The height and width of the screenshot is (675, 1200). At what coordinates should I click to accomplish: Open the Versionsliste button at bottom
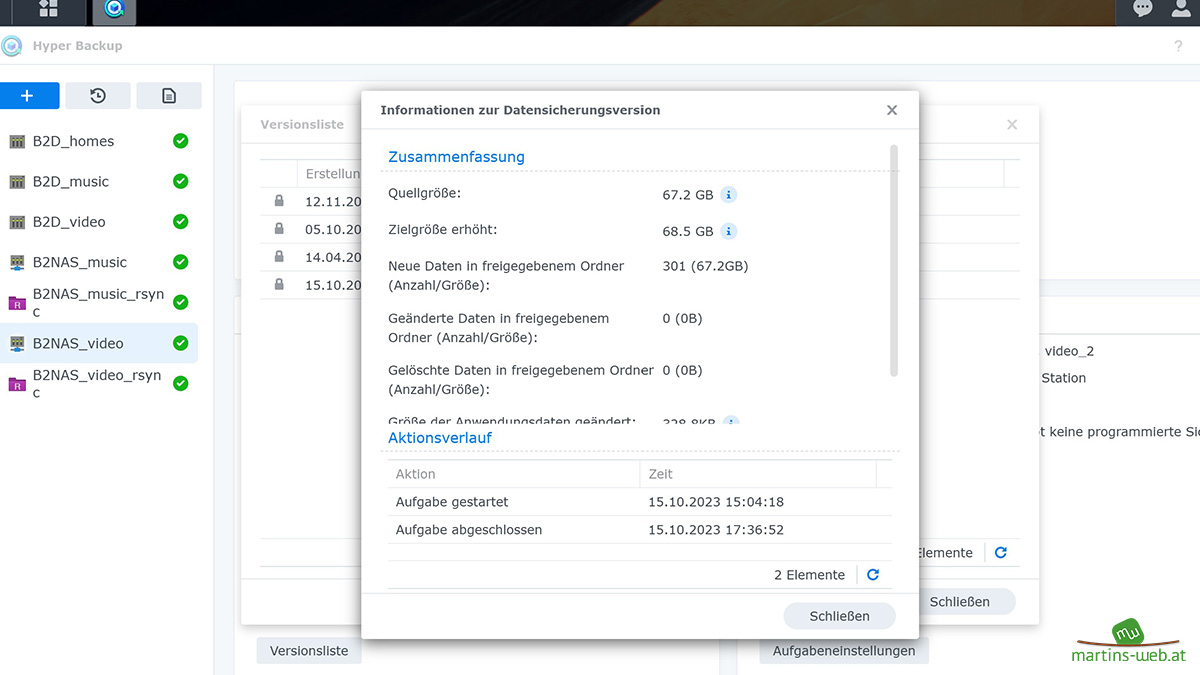[309, 651]
